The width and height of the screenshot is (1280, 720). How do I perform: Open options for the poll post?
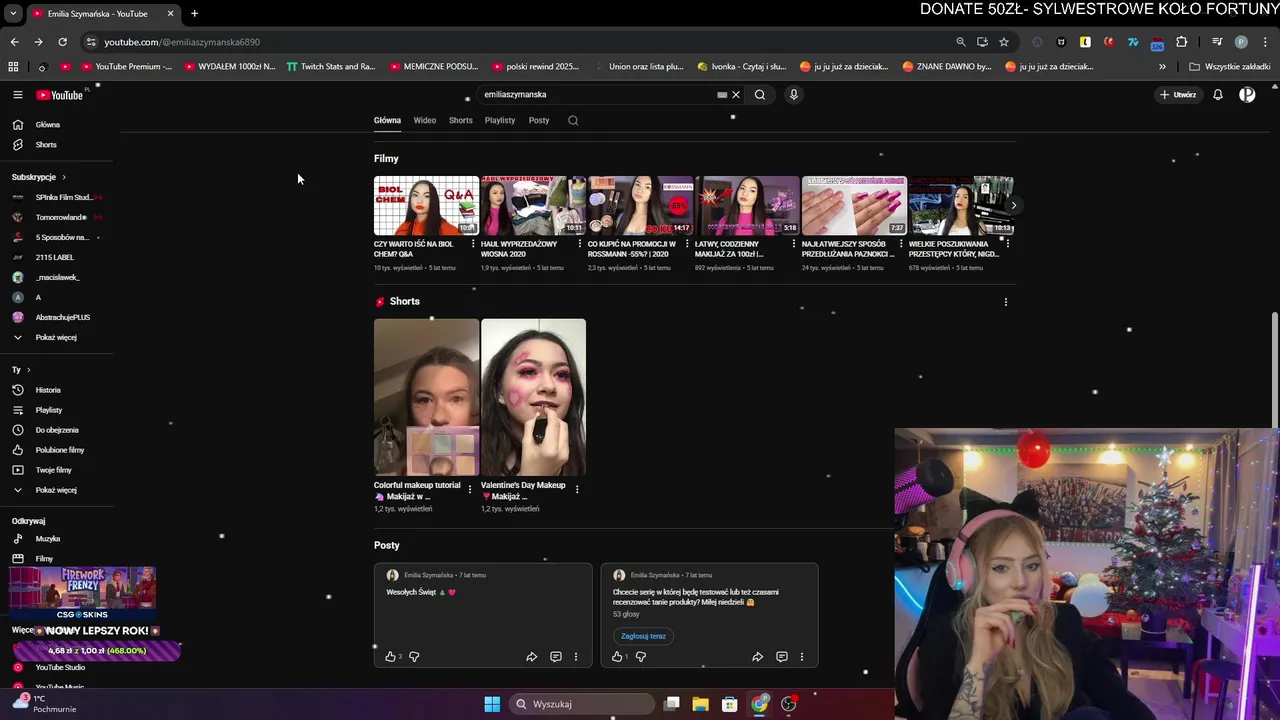click(801, 657)
